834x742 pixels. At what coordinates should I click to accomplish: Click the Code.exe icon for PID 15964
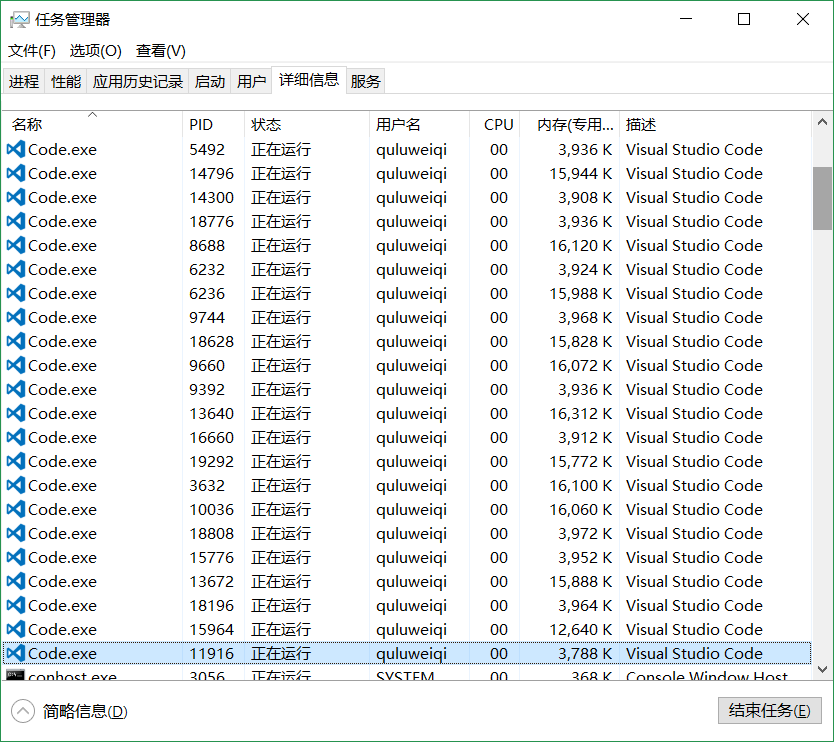point(18,629)
